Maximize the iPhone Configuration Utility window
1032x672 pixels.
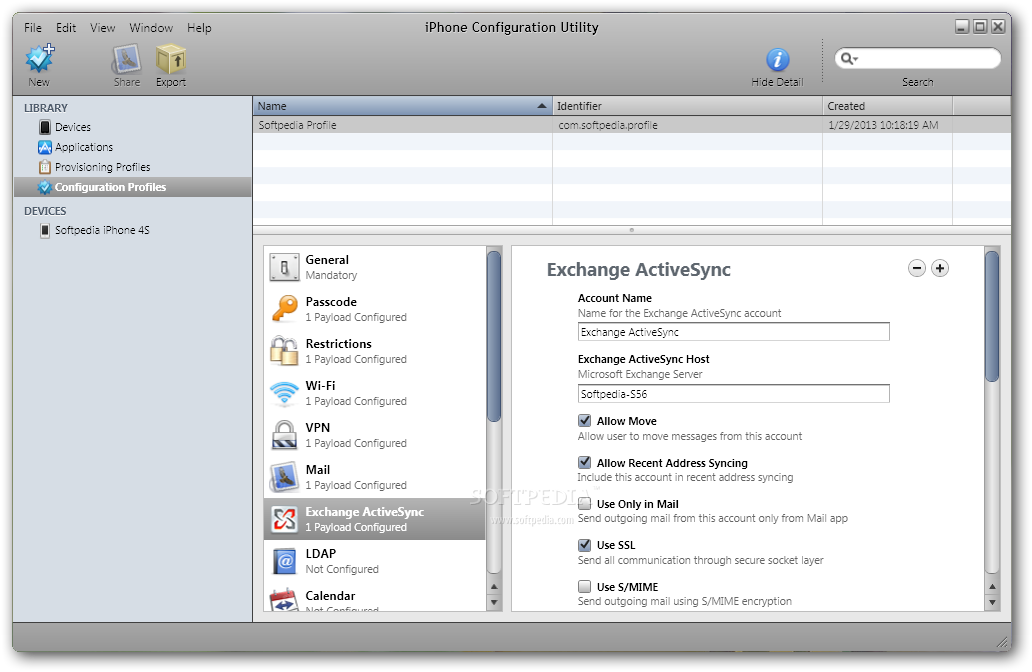980,27
